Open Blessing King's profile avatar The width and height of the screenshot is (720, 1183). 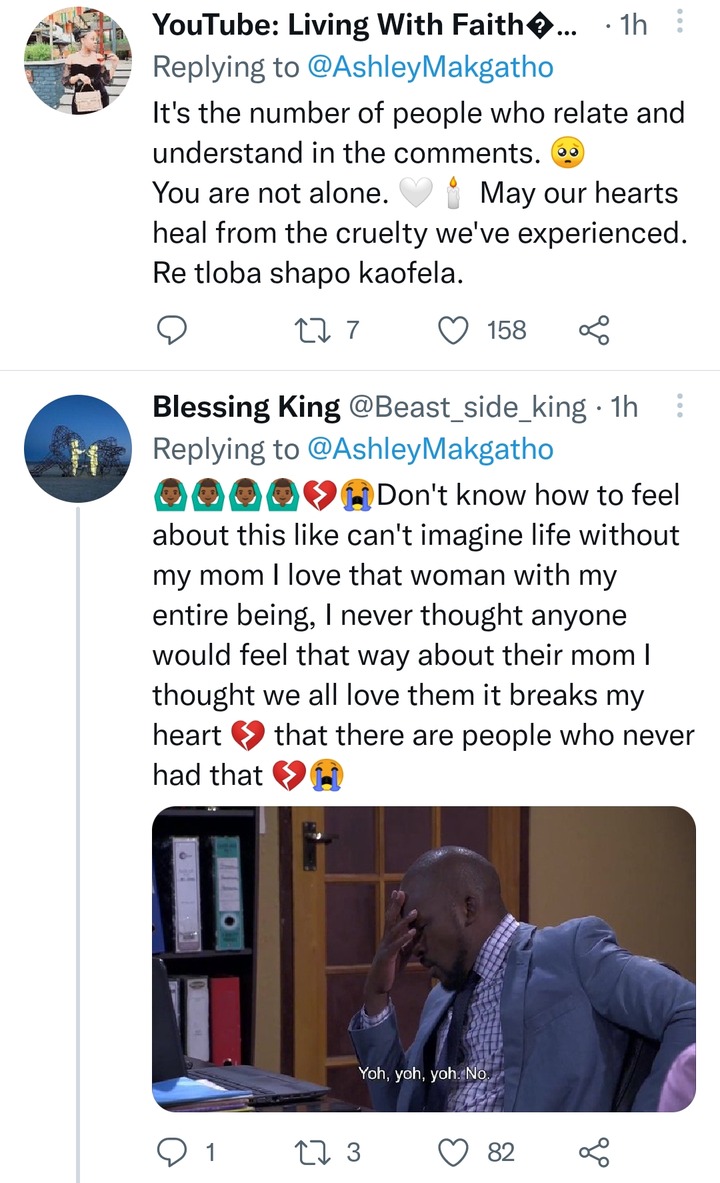point(78,448)
